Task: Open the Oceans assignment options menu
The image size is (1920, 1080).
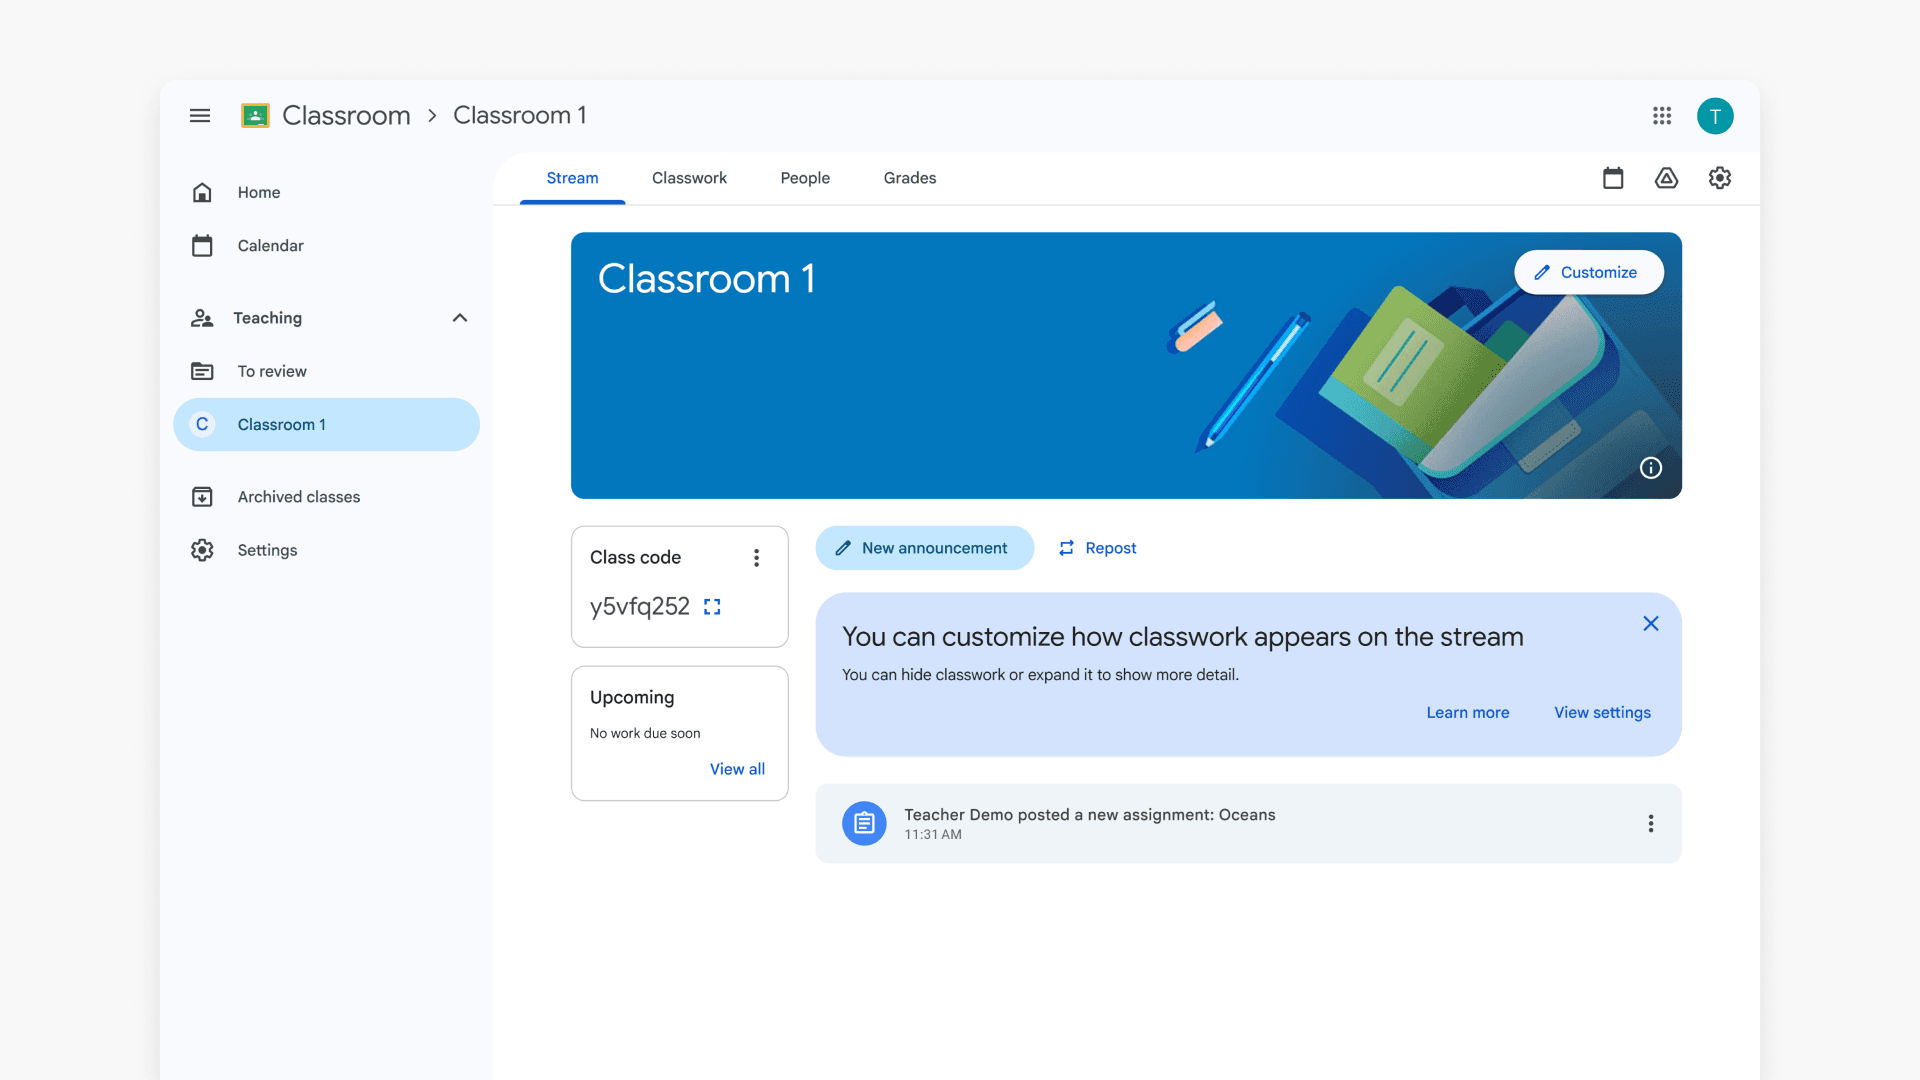Action: click(1650, 823)
